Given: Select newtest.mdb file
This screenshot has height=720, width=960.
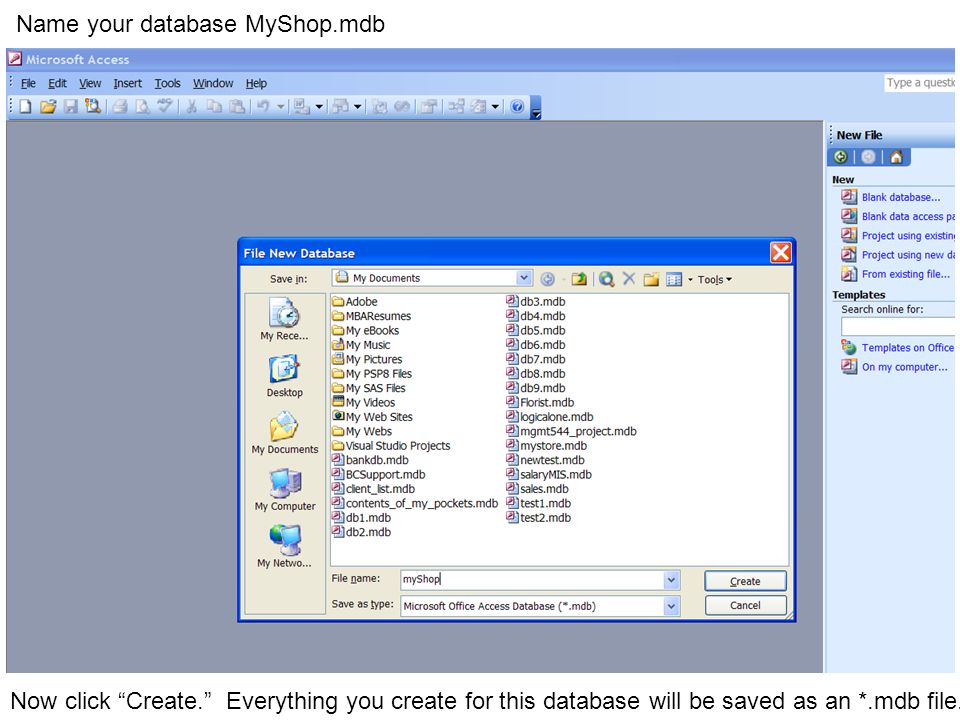Looking at the screenshot, I should [x=545, y=460].
